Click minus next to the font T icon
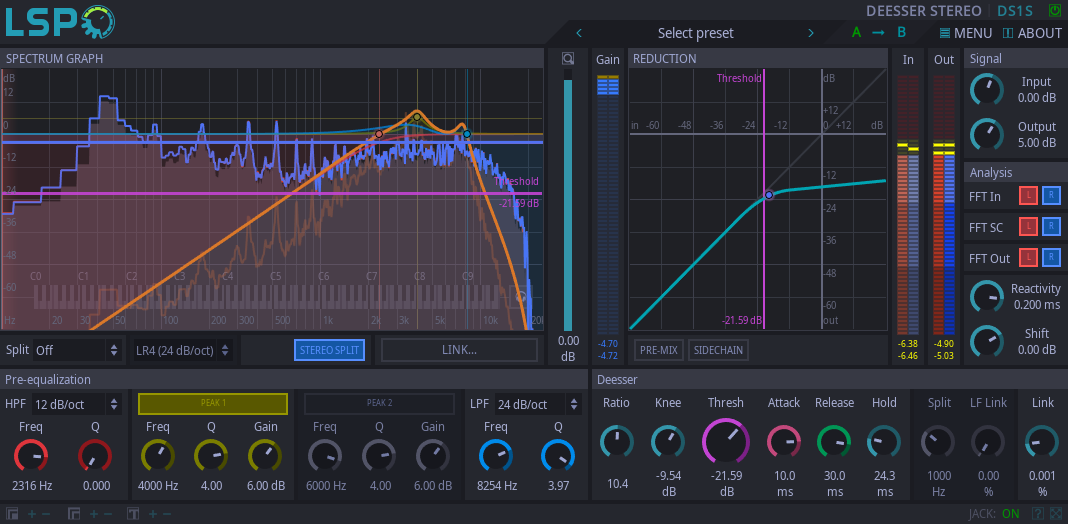 (x=167, y=514)
